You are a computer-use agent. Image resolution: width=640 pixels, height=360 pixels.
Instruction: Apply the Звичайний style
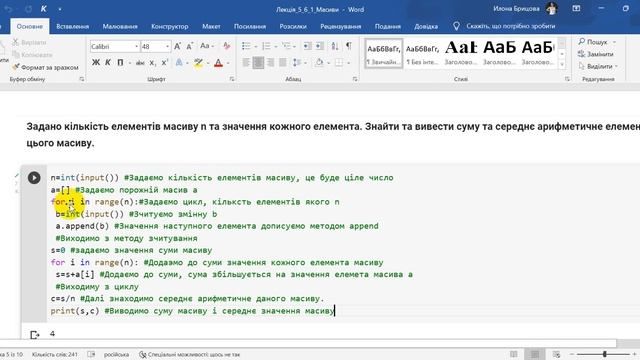pos(384,53)
